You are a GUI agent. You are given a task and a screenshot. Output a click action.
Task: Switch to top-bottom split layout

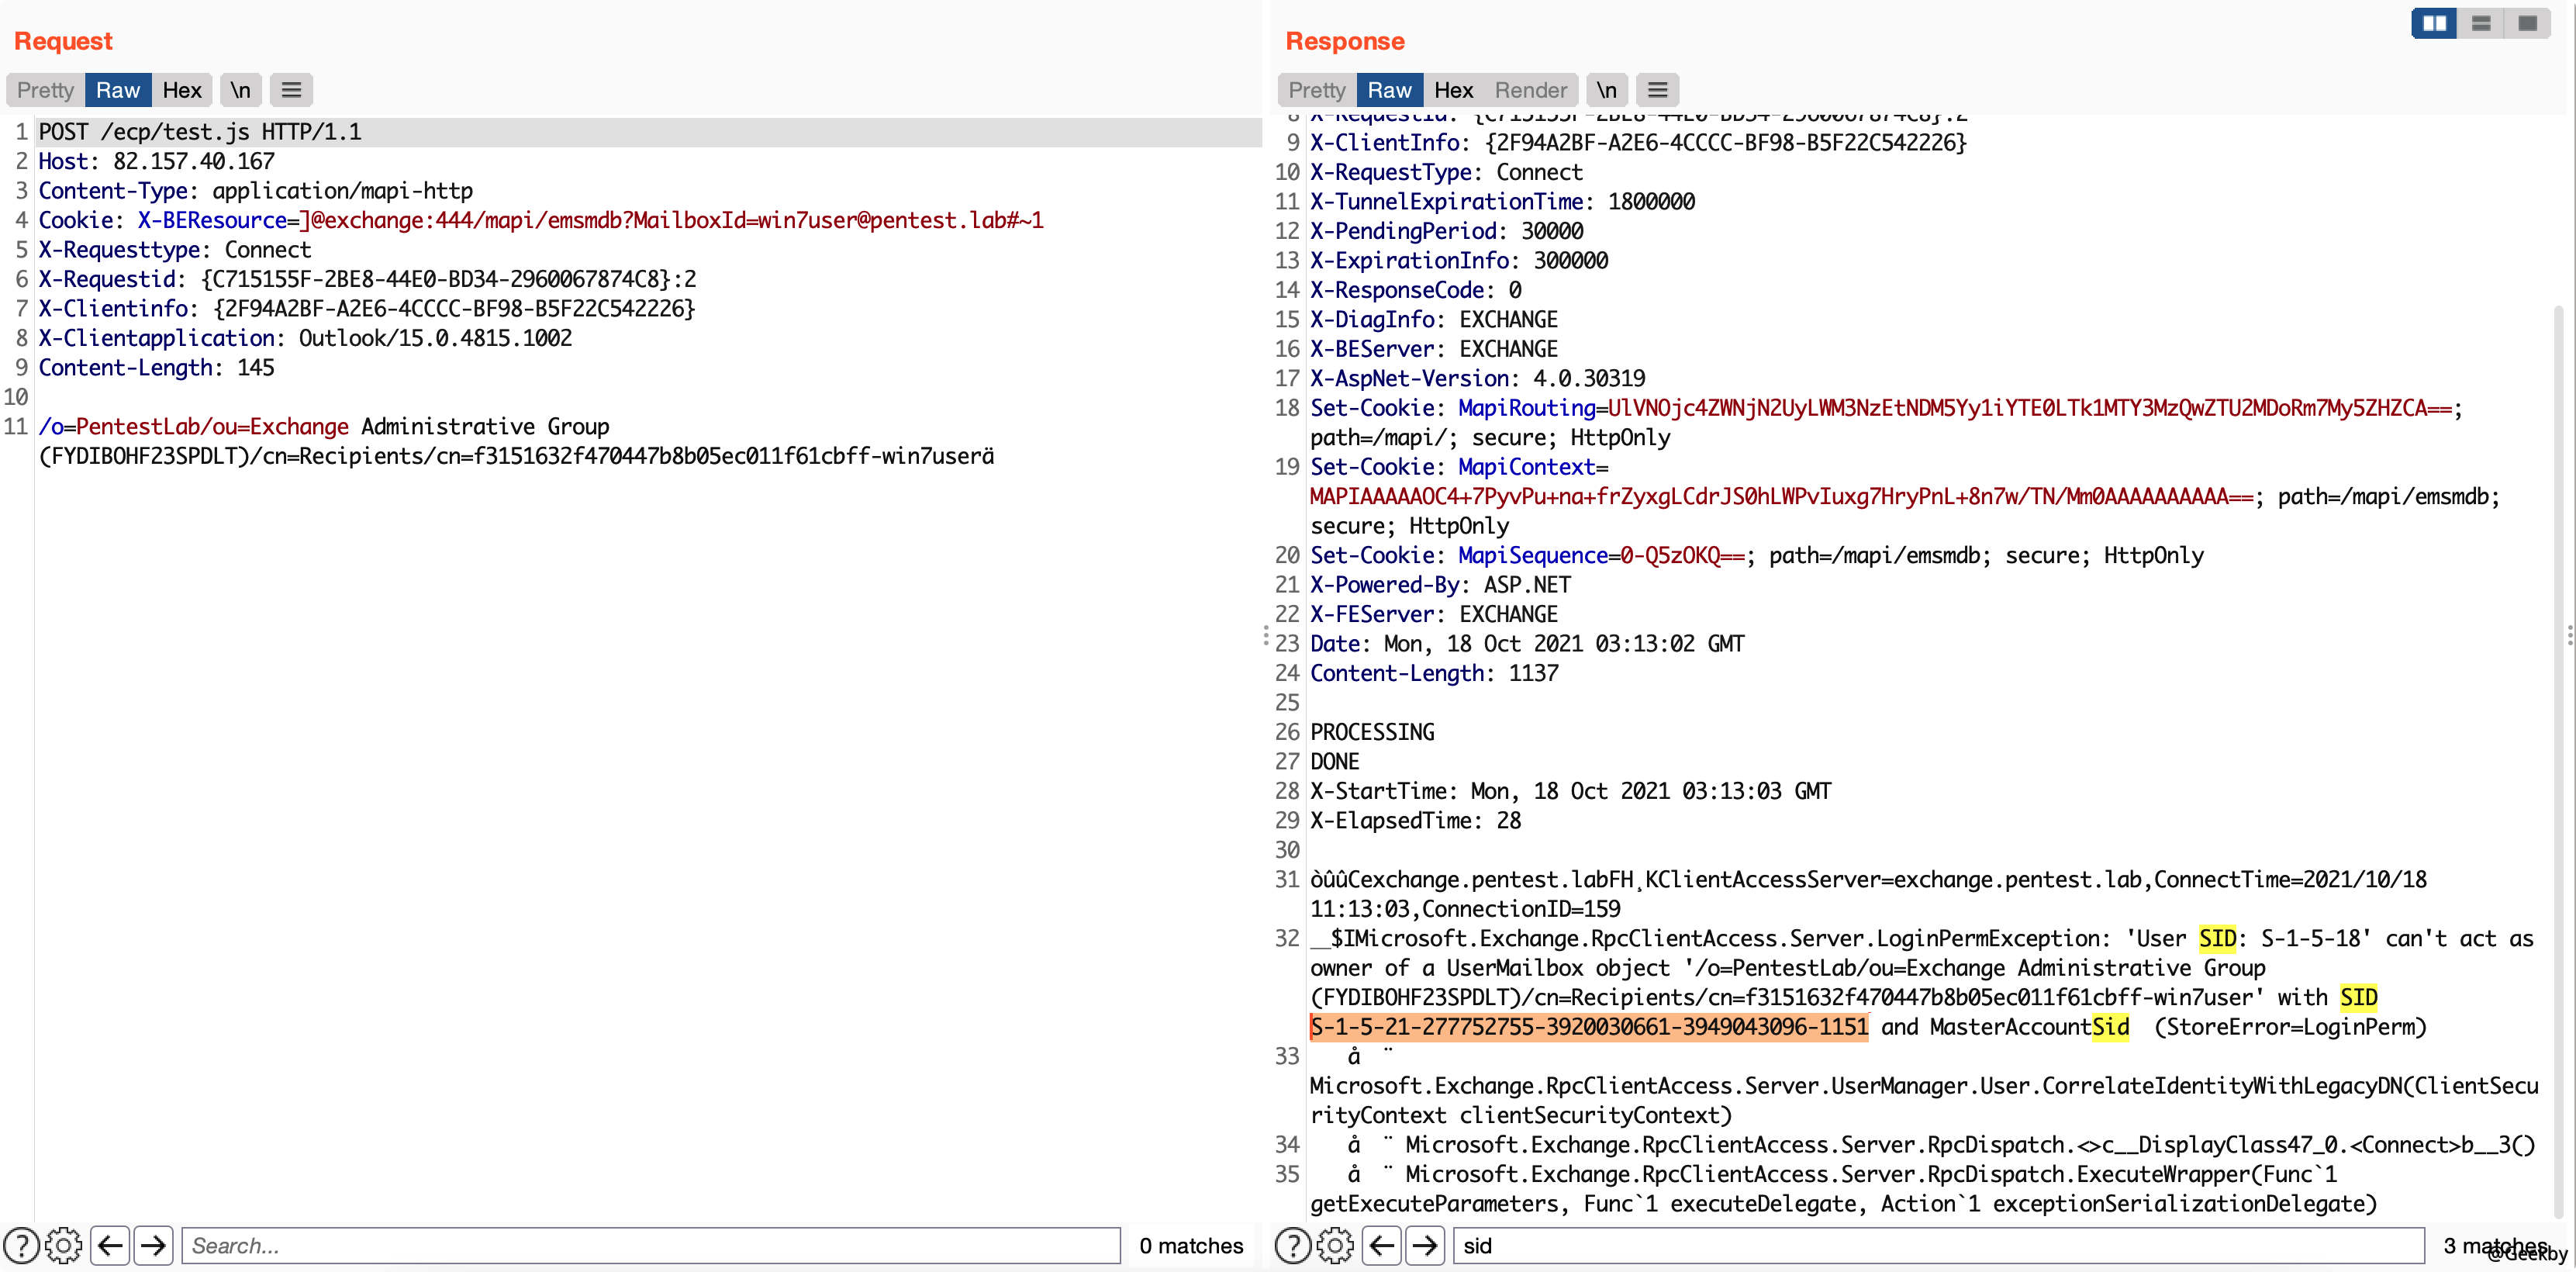(2481, 23)
